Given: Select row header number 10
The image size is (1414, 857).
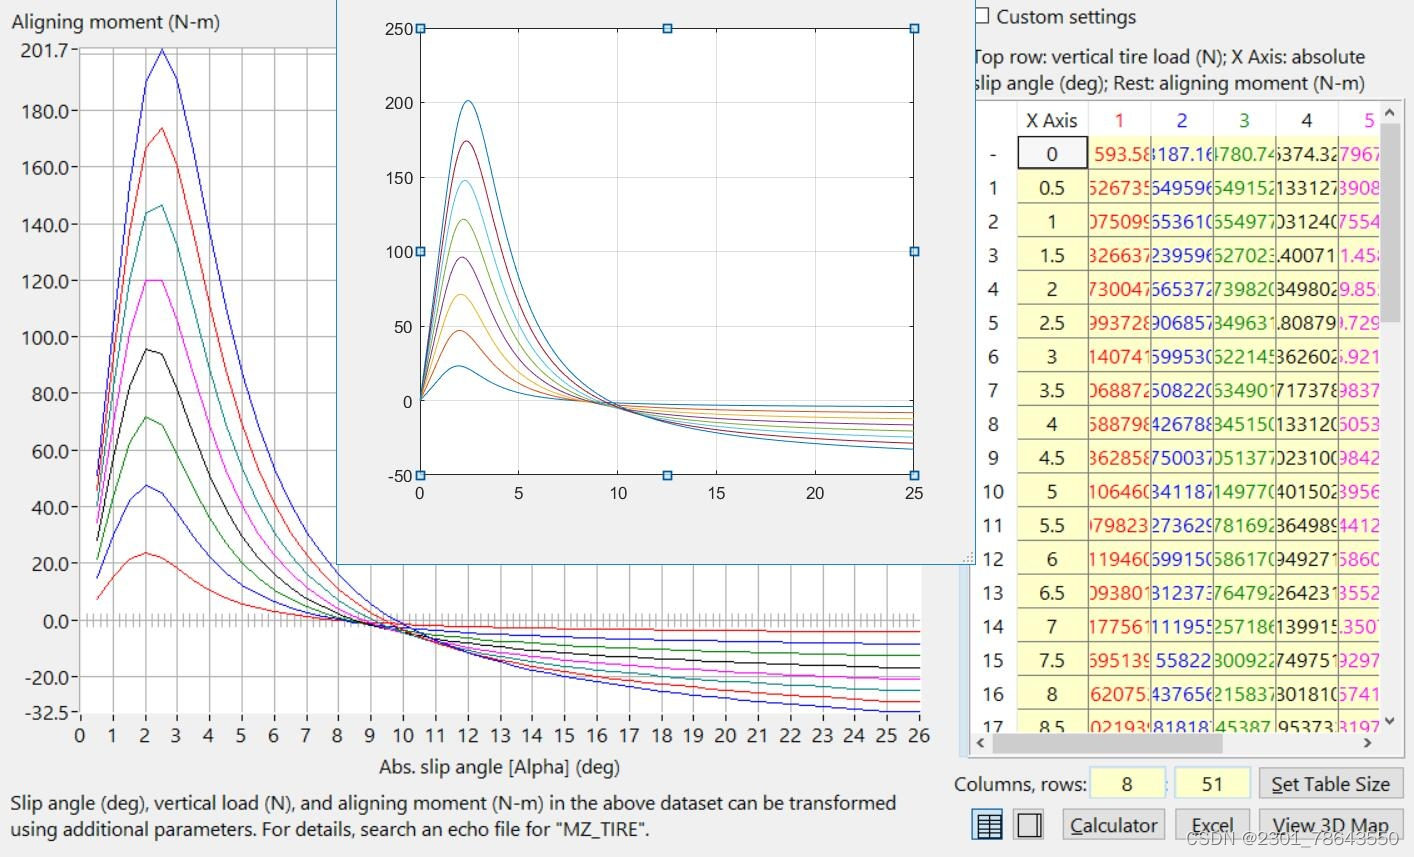Looking at the screenshot, I should (x=993, y=491).
